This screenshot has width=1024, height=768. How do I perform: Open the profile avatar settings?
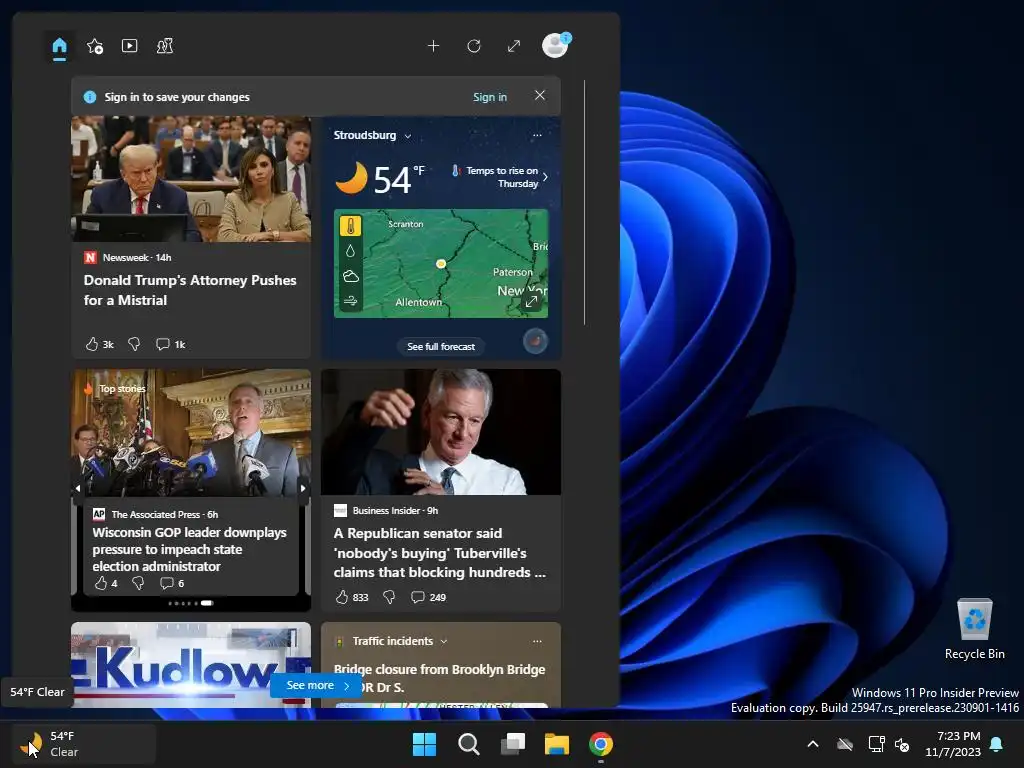tap(556, 45)
